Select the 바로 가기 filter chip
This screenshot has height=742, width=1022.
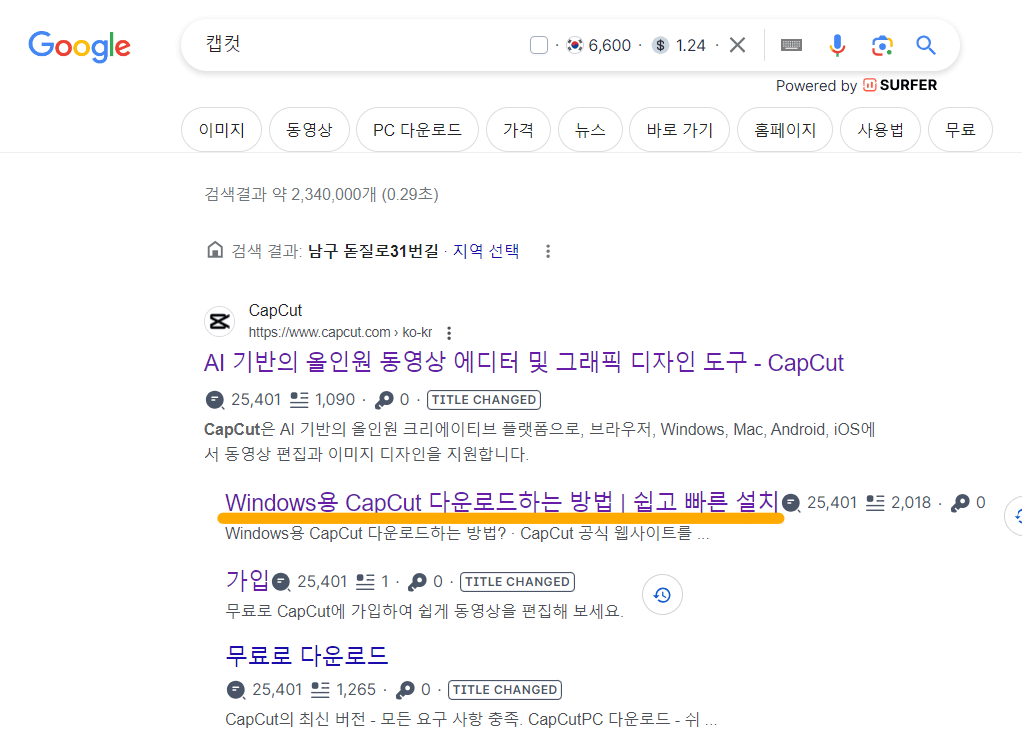[x=679, y=130]
